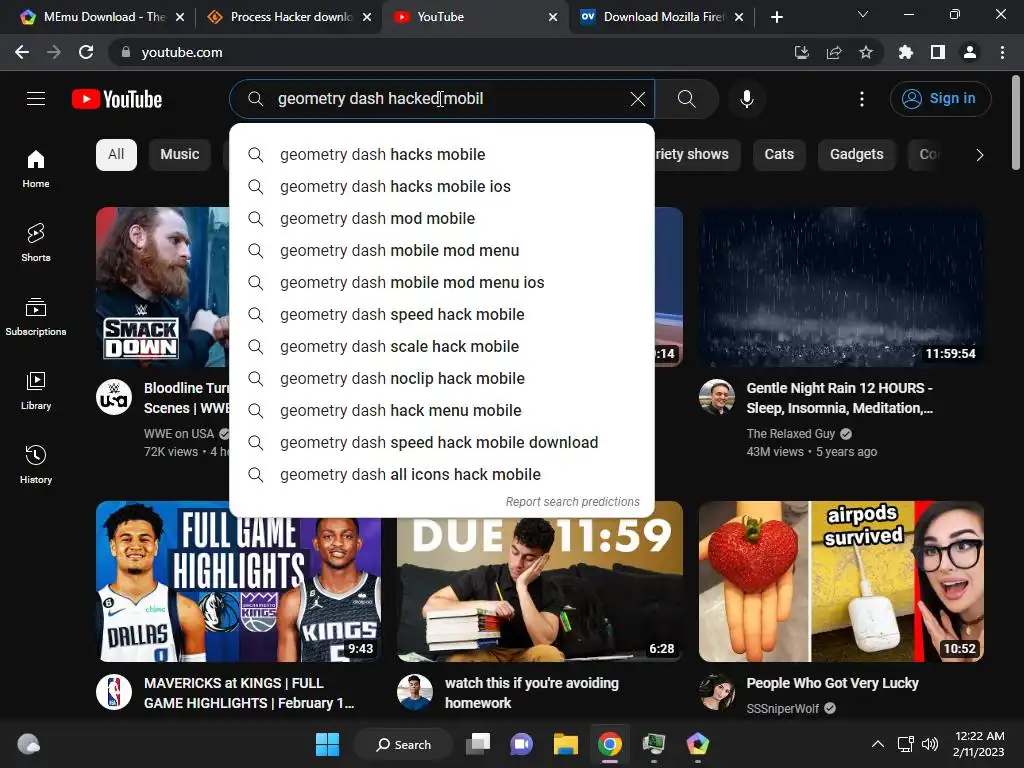Open volume control in system tray
Viewport: 1024px width, 768px height.
(x=930, y=744)
